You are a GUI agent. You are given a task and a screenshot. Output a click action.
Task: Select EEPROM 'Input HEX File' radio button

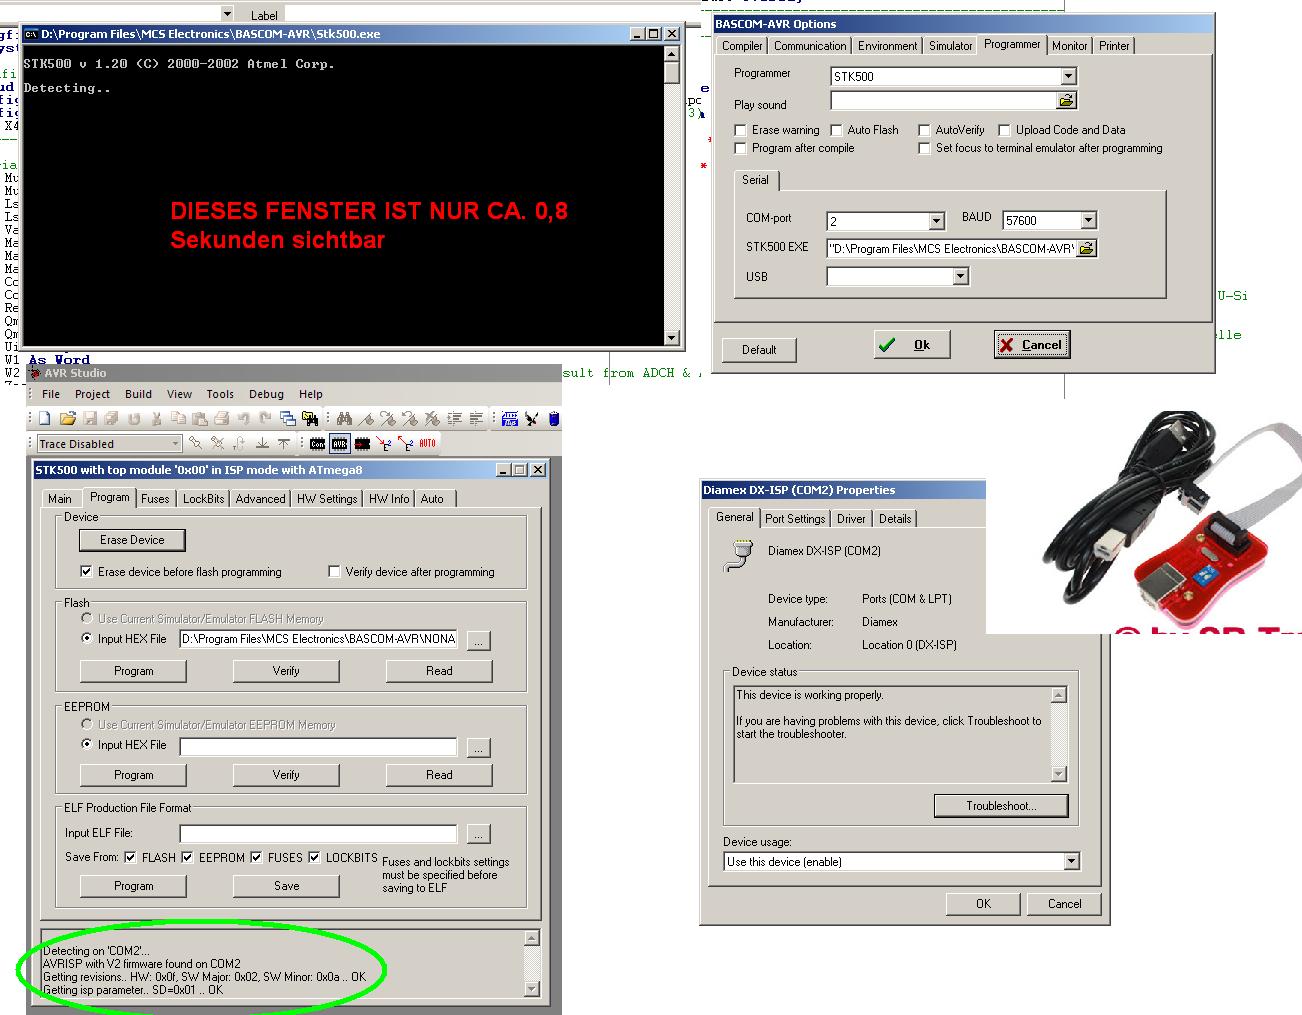87,744
